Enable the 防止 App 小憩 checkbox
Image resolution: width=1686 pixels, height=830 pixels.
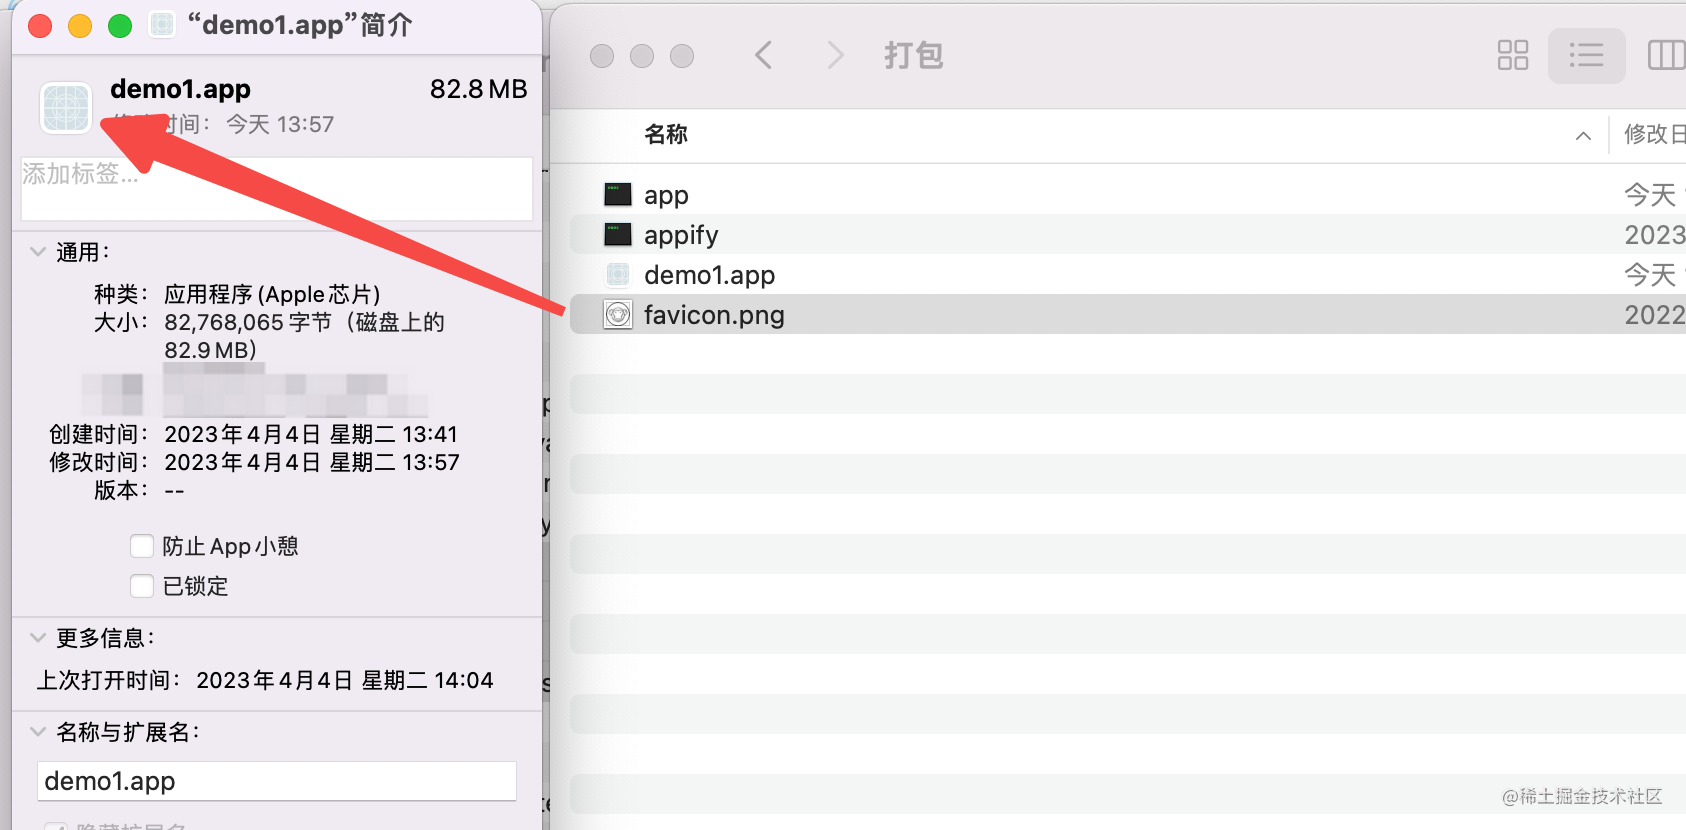[x=142, y=546]
